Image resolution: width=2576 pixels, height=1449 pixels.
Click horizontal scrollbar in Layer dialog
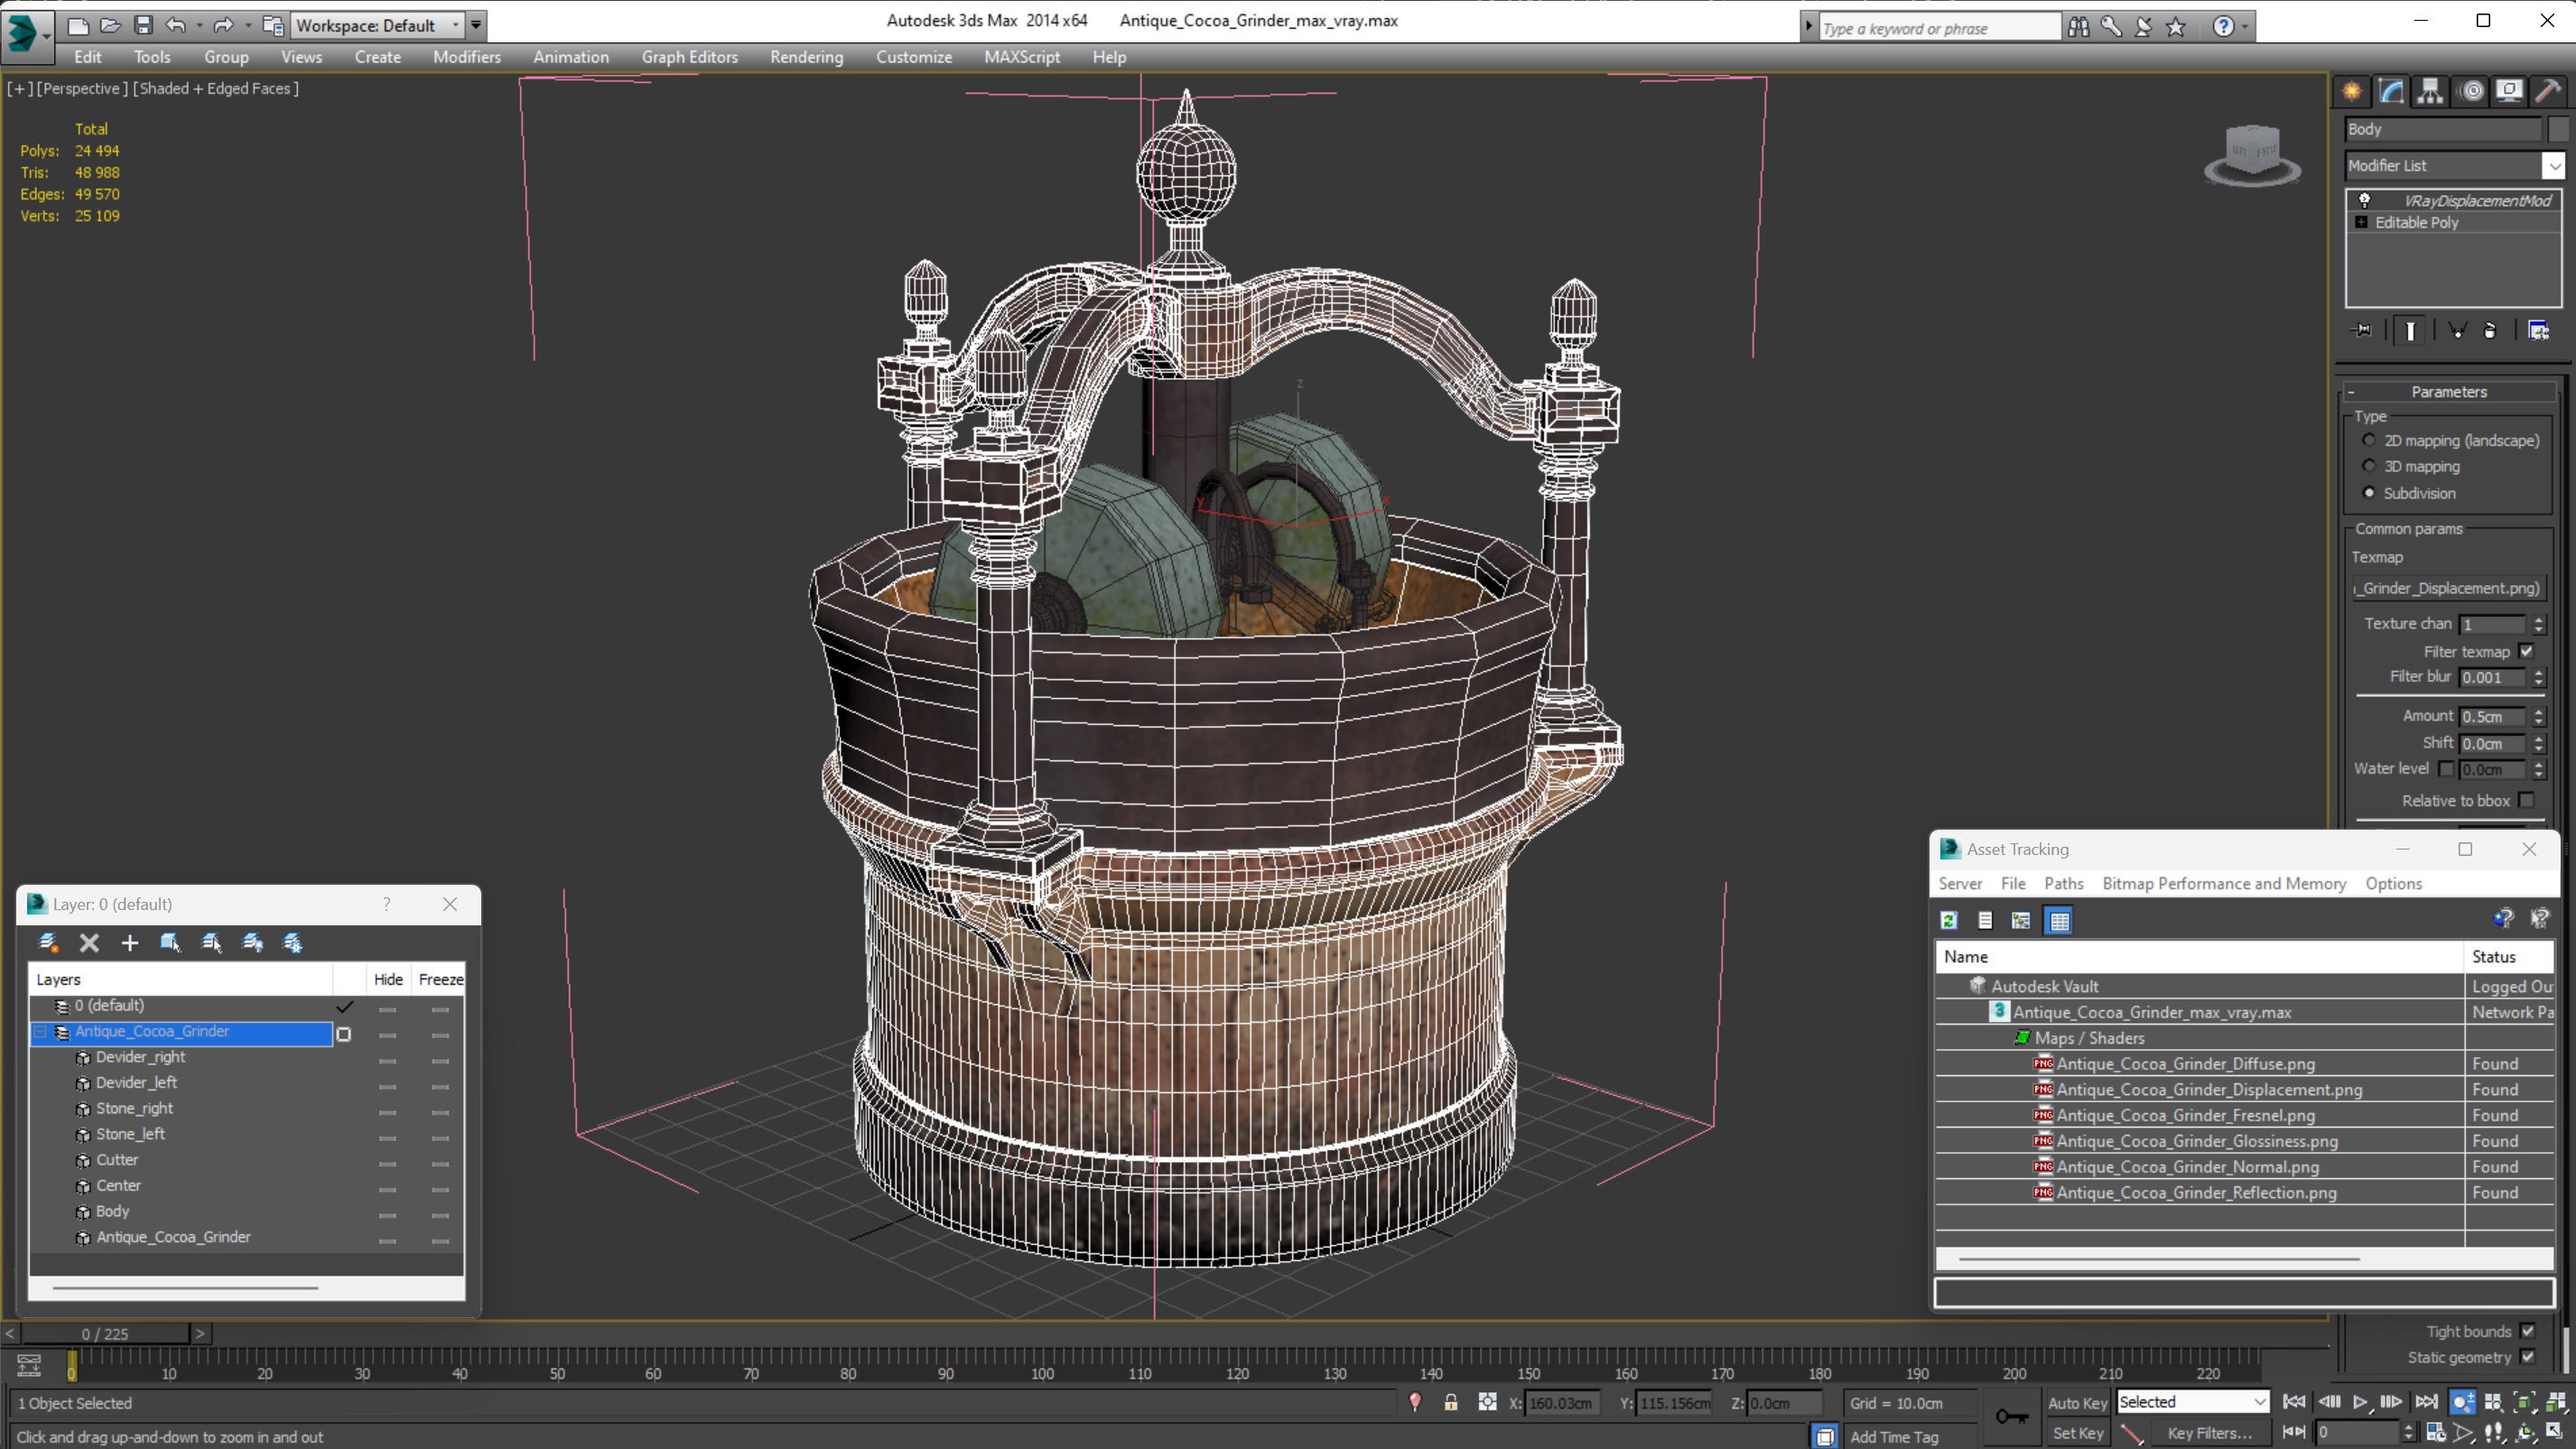tap(186, 1287)
